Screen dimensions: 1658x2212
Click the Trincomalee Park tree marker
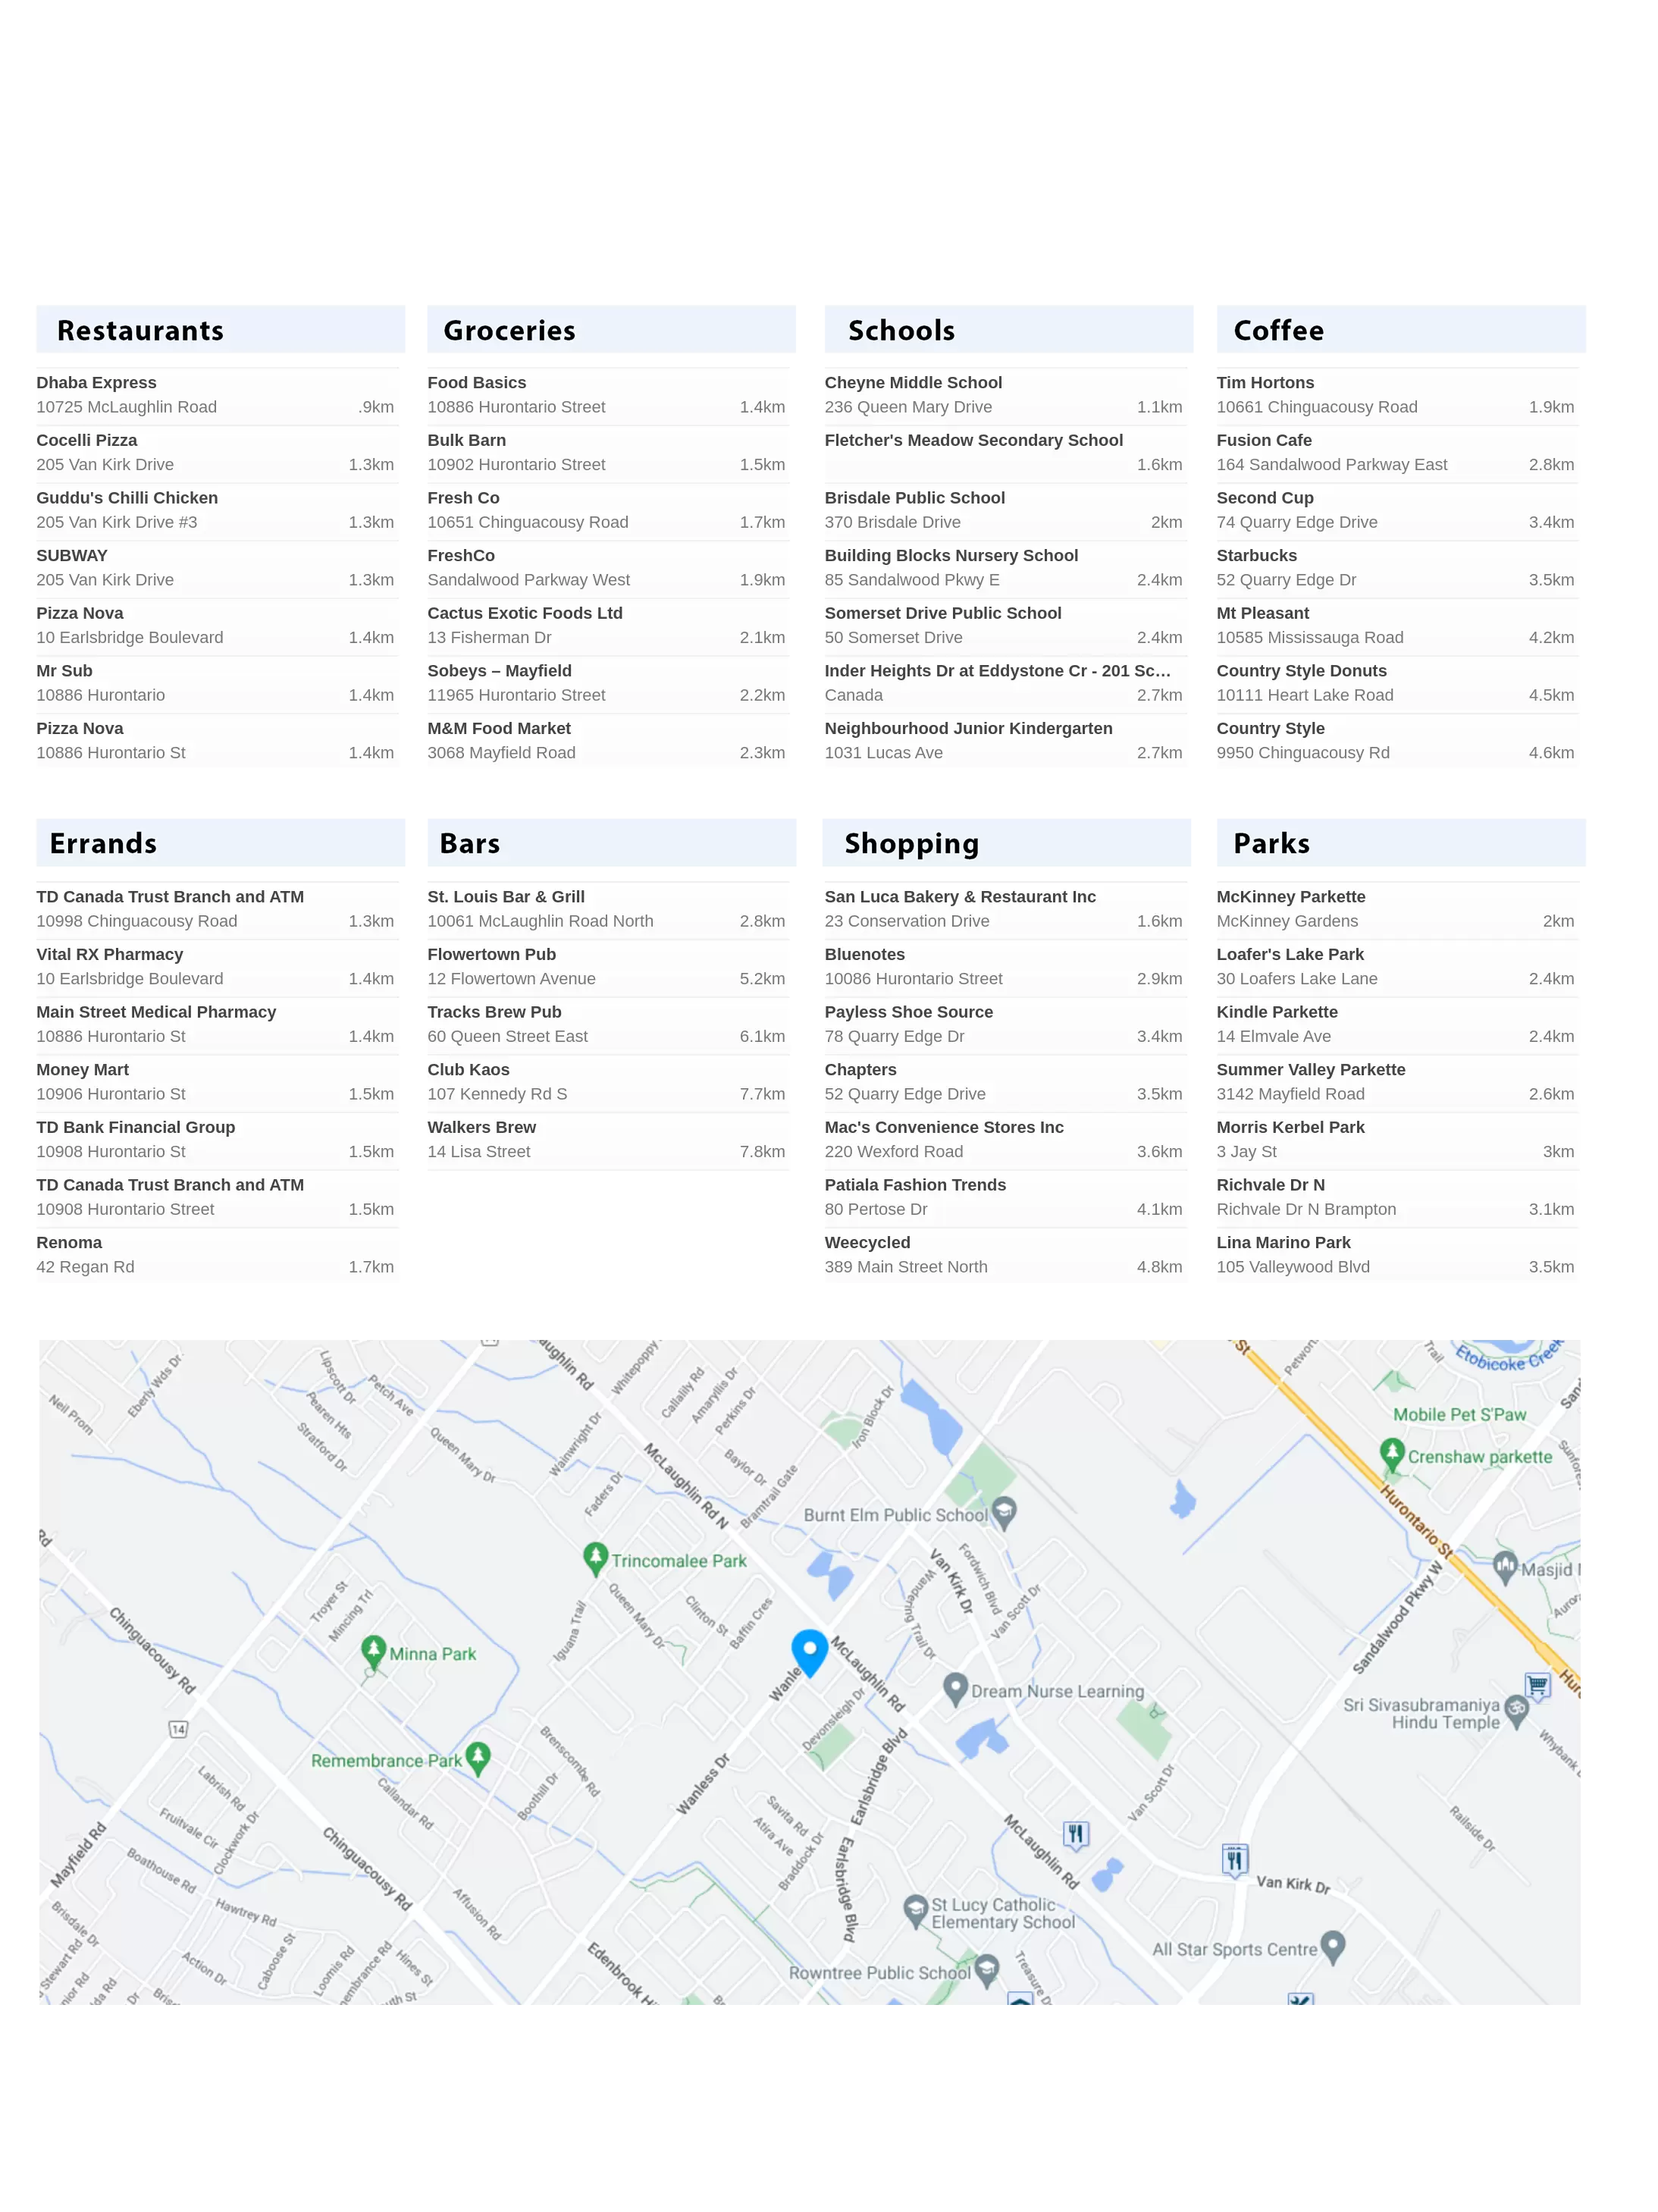coord(595,1557)
